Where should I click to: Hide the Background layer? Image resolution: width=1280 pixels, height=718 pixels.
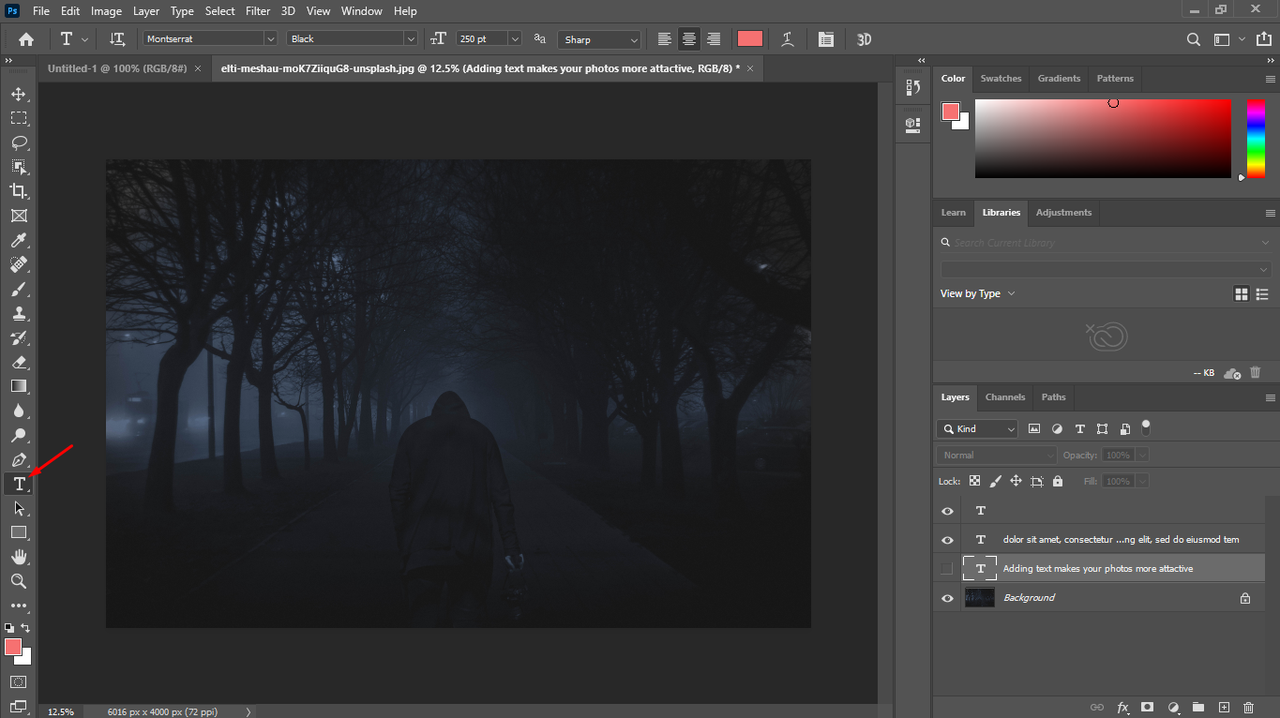coord(947,598)
